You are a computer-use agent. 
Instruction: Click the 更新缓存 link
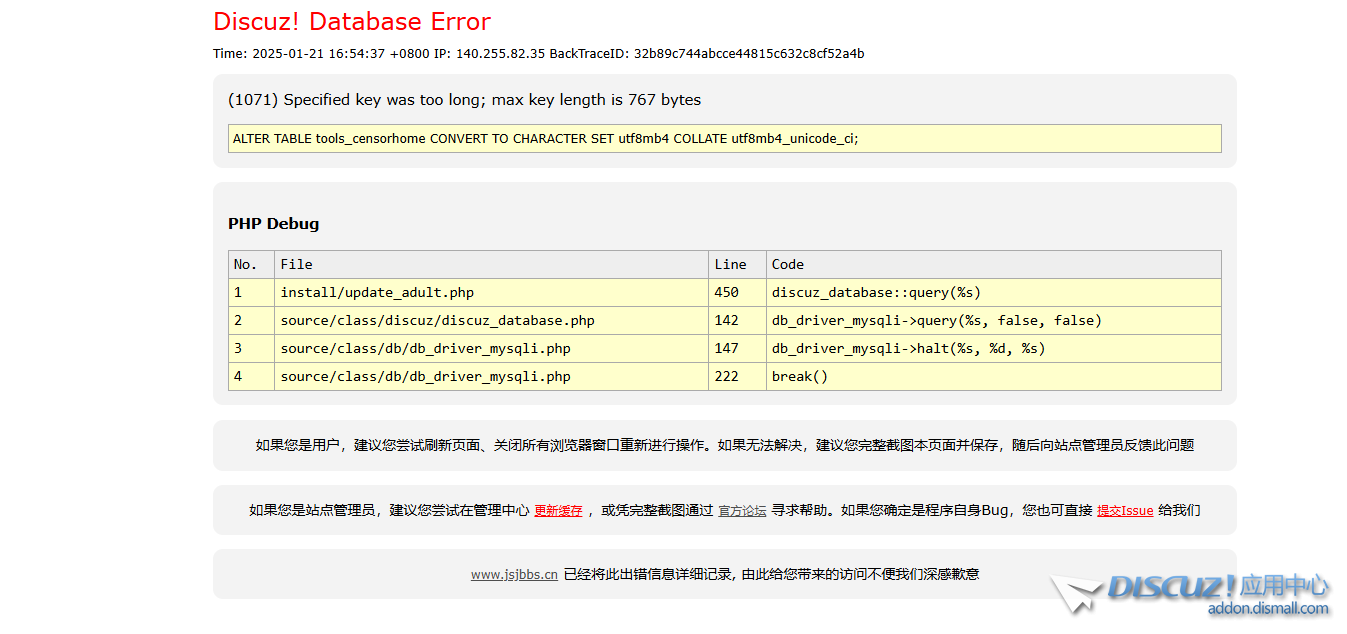click(558, 510)
